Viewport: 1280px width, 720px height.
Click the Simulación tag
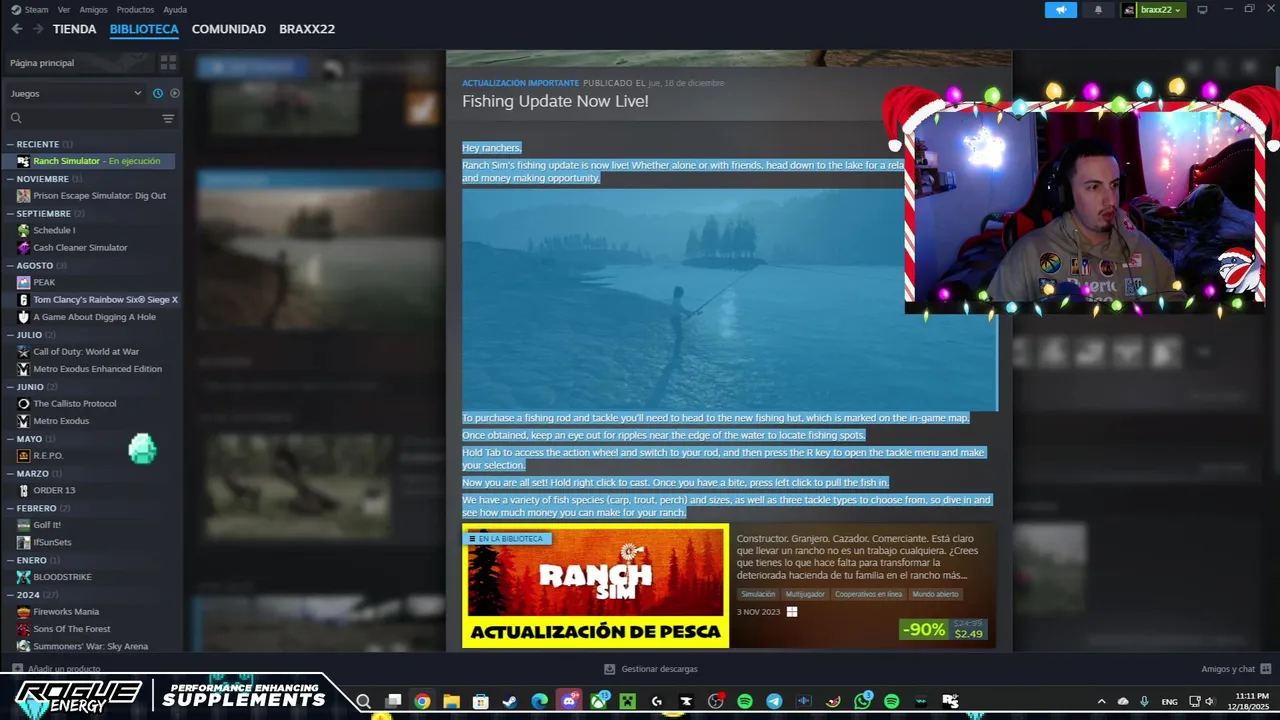(x=757, y=594)
